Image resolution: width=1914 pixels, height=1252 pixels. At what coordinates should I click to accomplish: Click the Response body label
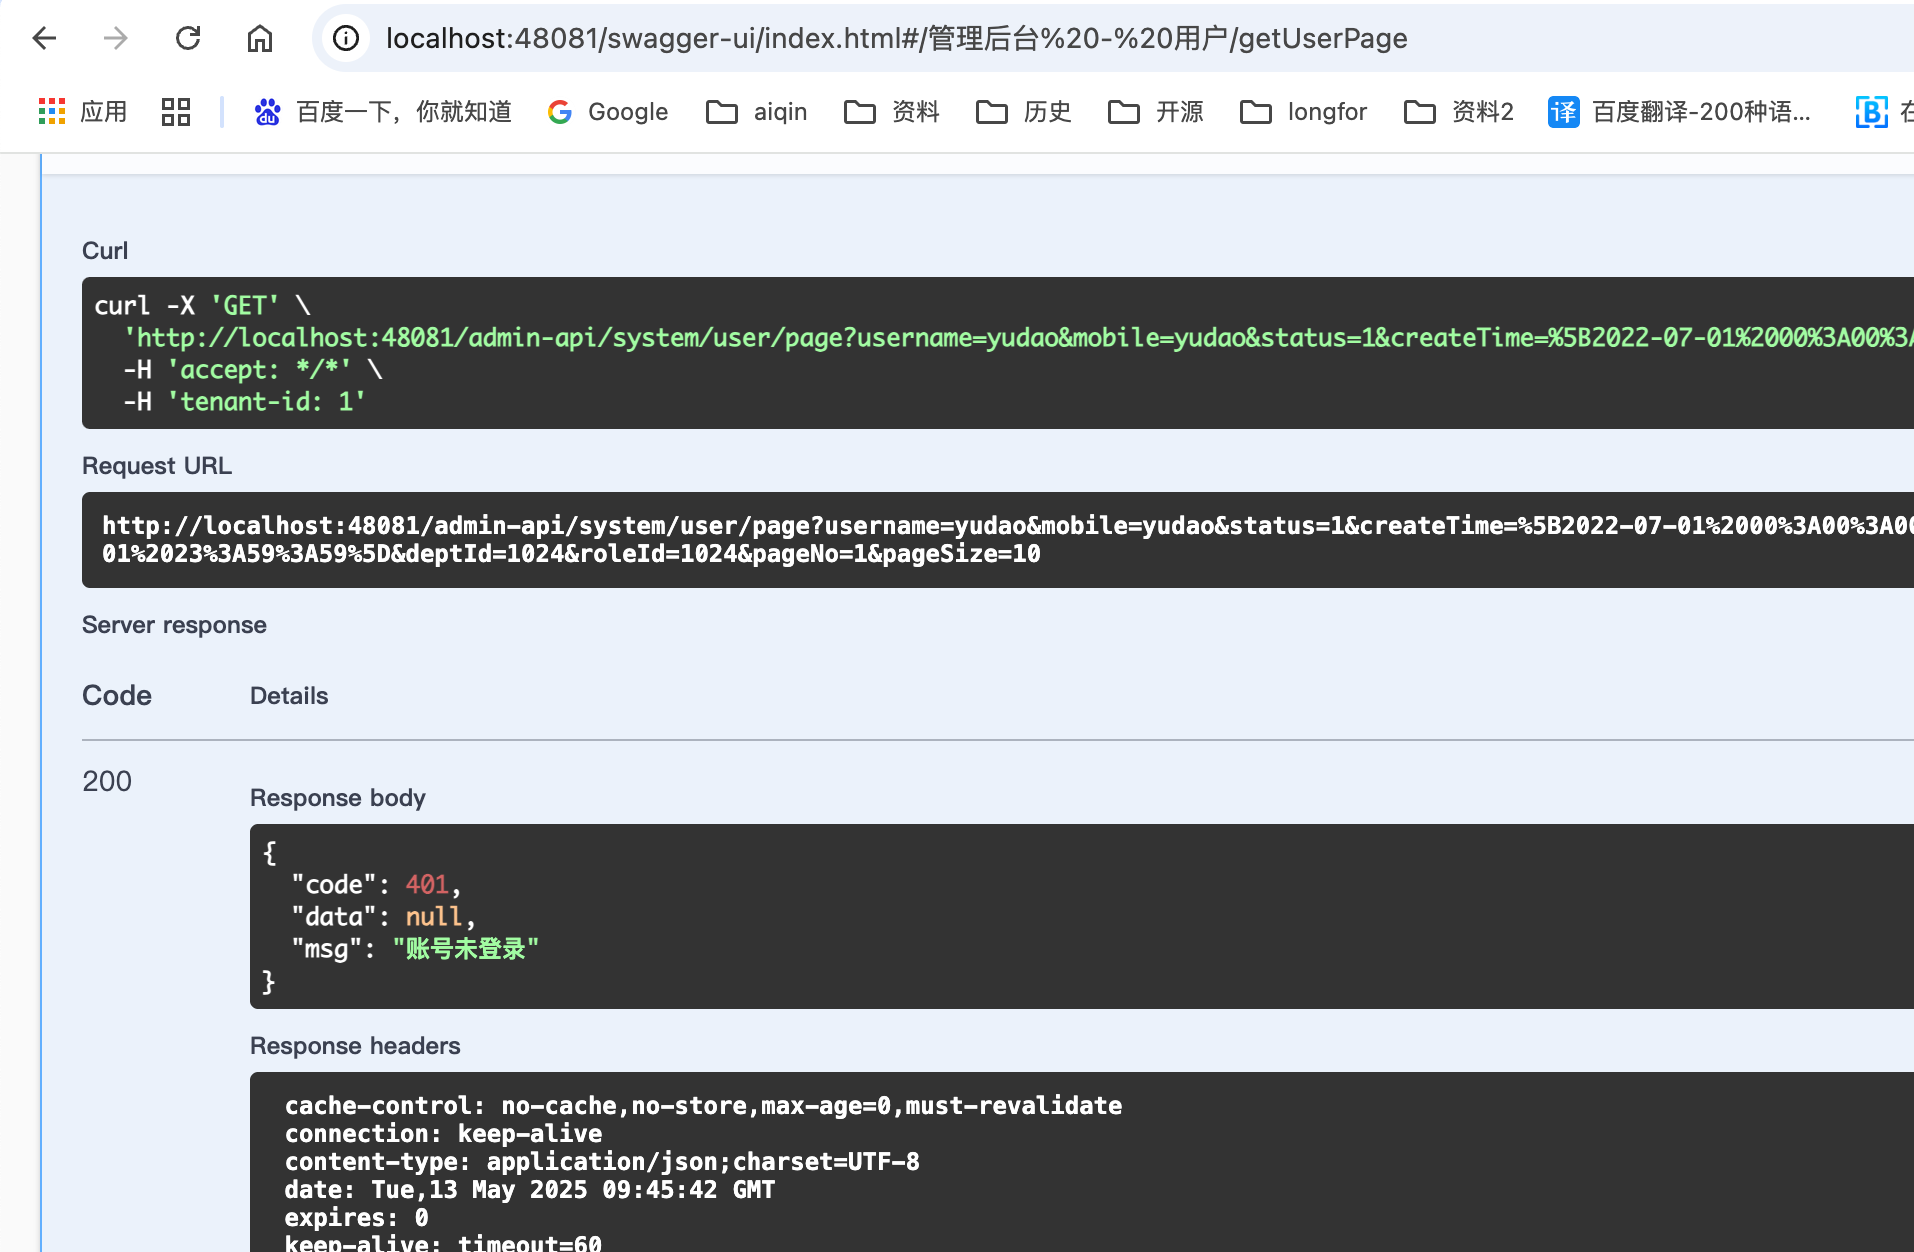click(x=338, y=797)
